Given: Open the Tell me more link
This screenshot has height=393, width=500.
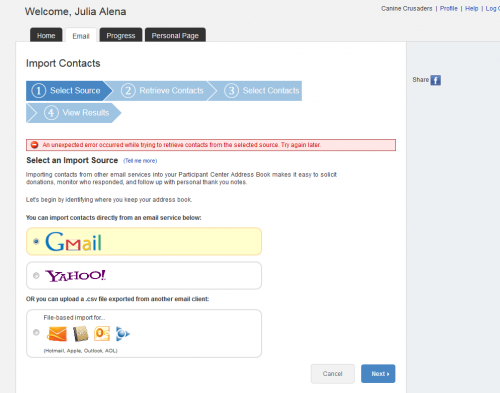Looking at the screenshot, I should pyautogui.click(x=140, y=161).
